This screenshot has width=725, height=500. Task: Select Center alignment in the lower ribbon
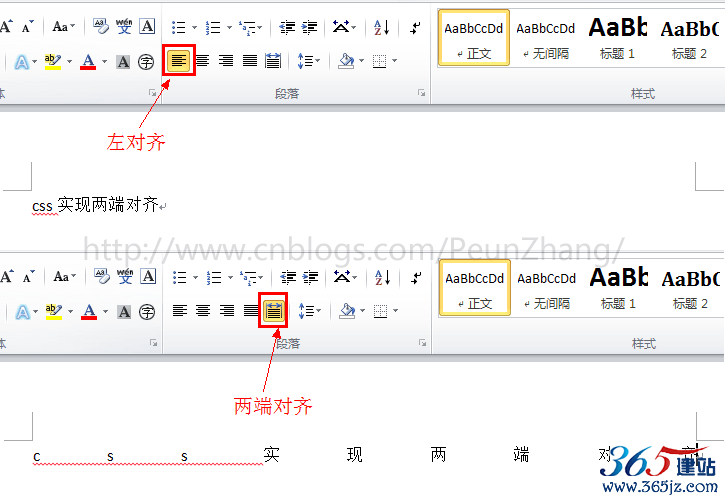coord(203,310)
